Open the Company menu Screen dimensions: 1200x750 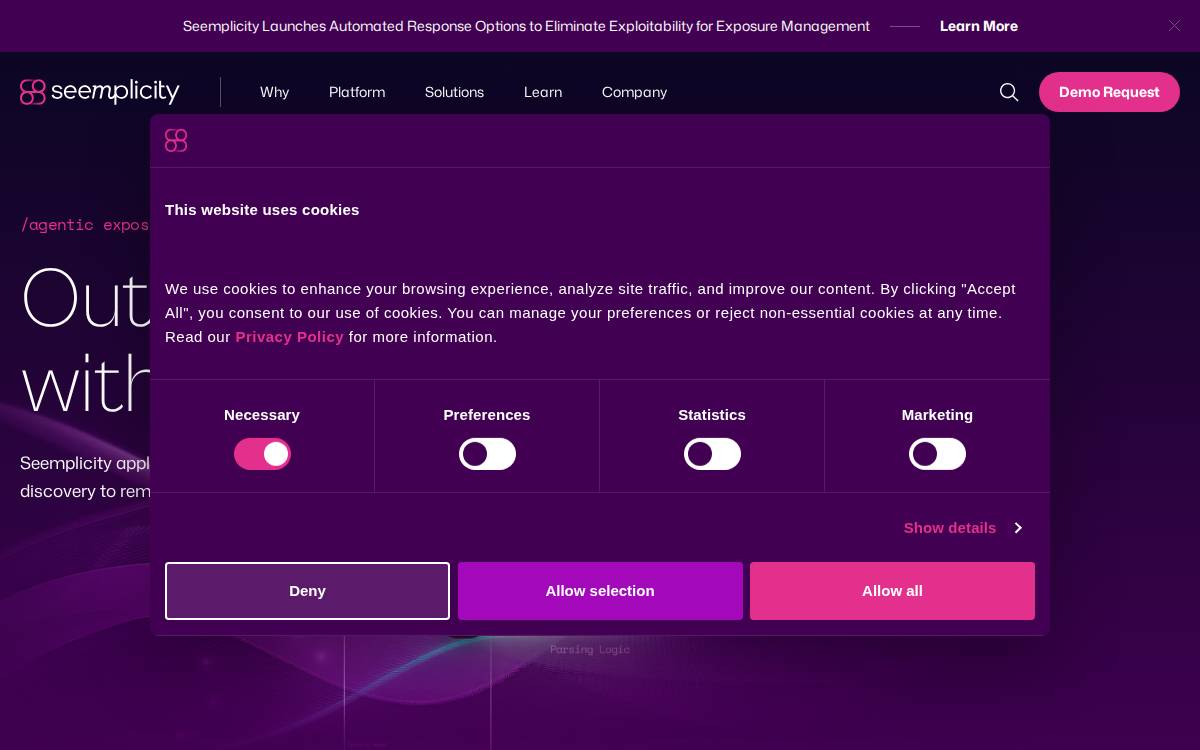[634, 92]
